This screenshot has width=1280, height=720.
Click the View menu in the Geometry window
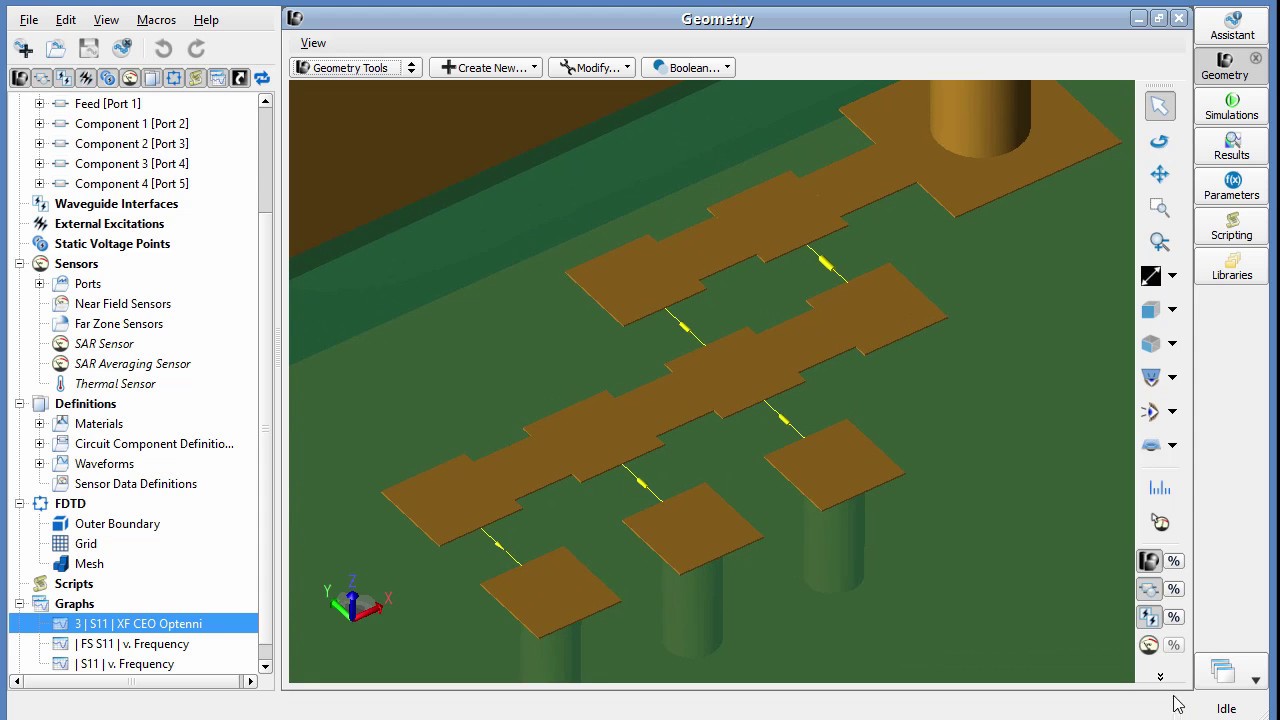pyautogui.click(x=313, y=43)
